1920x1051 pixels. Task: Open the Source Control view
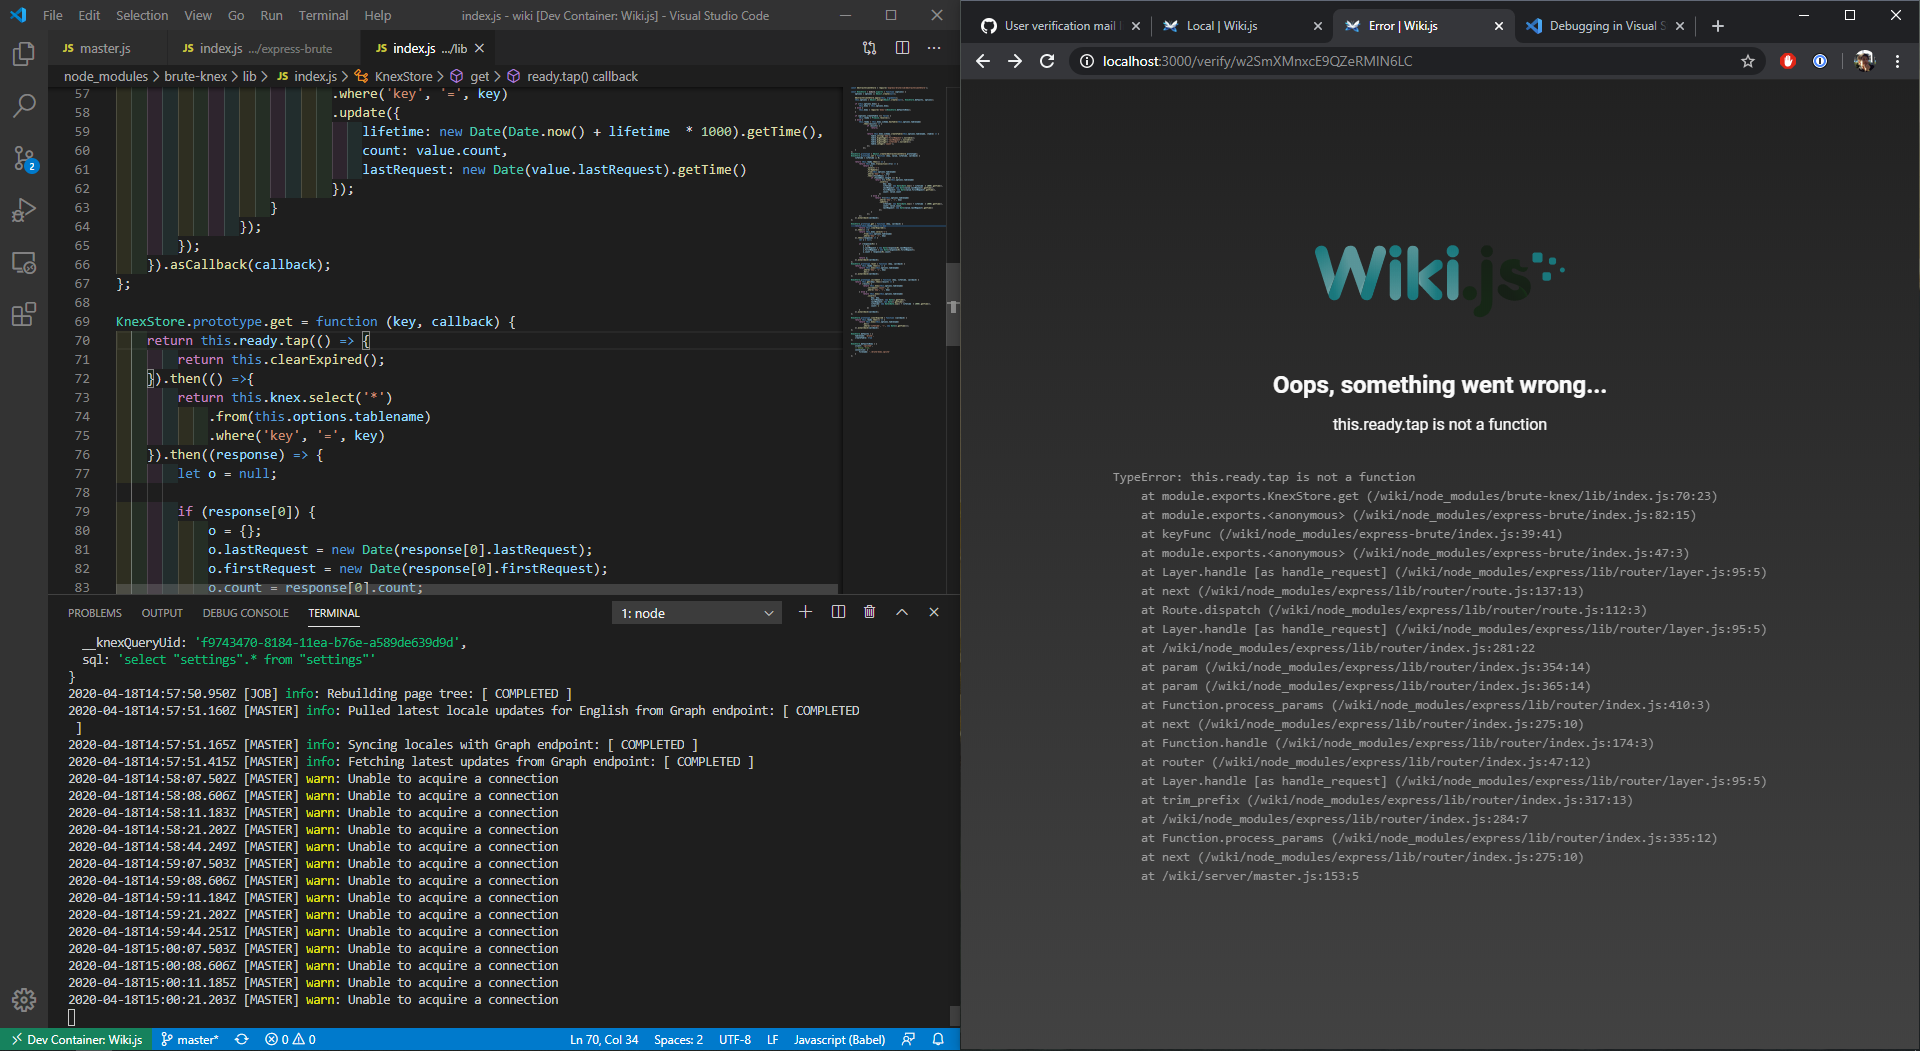point(24,158)
